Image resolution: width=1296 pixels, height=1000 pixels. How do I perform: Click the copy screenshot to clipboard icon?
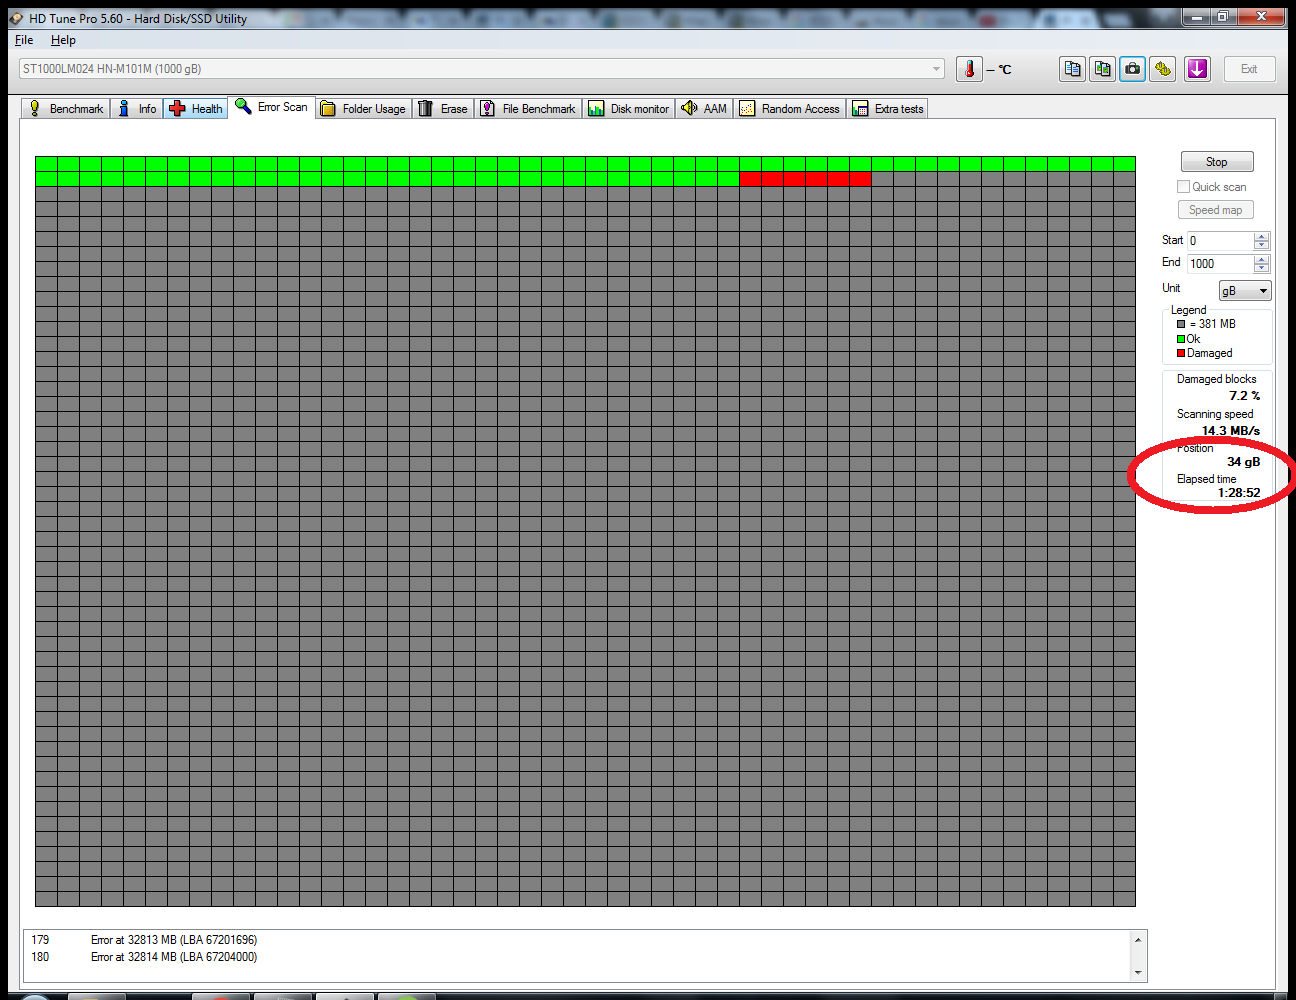tap(1102, 69)
